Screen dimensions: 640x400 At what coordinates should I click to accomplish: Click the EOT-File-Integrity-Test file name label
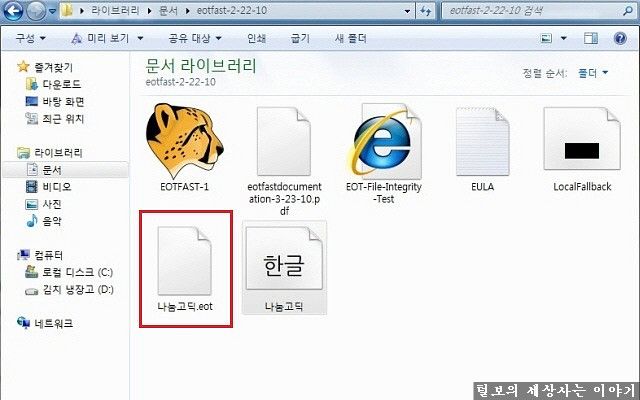tap(384, 193)
